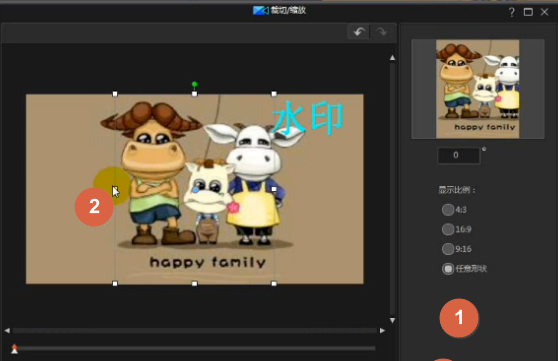
Task: Click the undo arrow button
Action: pos(359,32)
